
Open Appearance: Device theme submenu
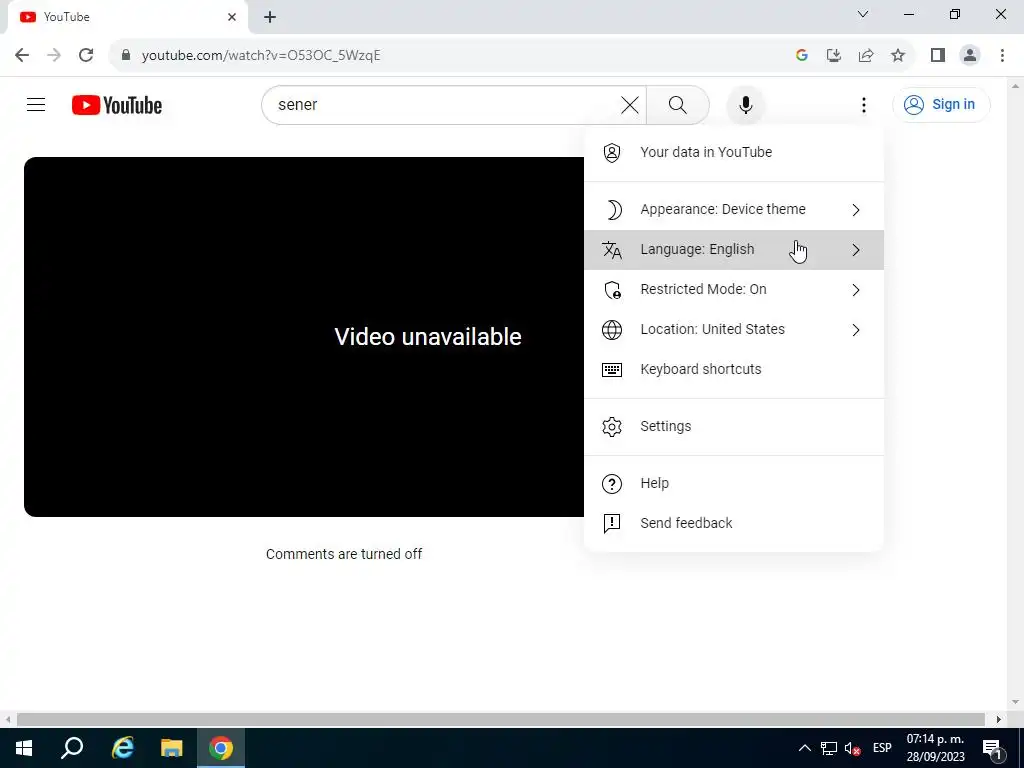click(x=734, y=210)
